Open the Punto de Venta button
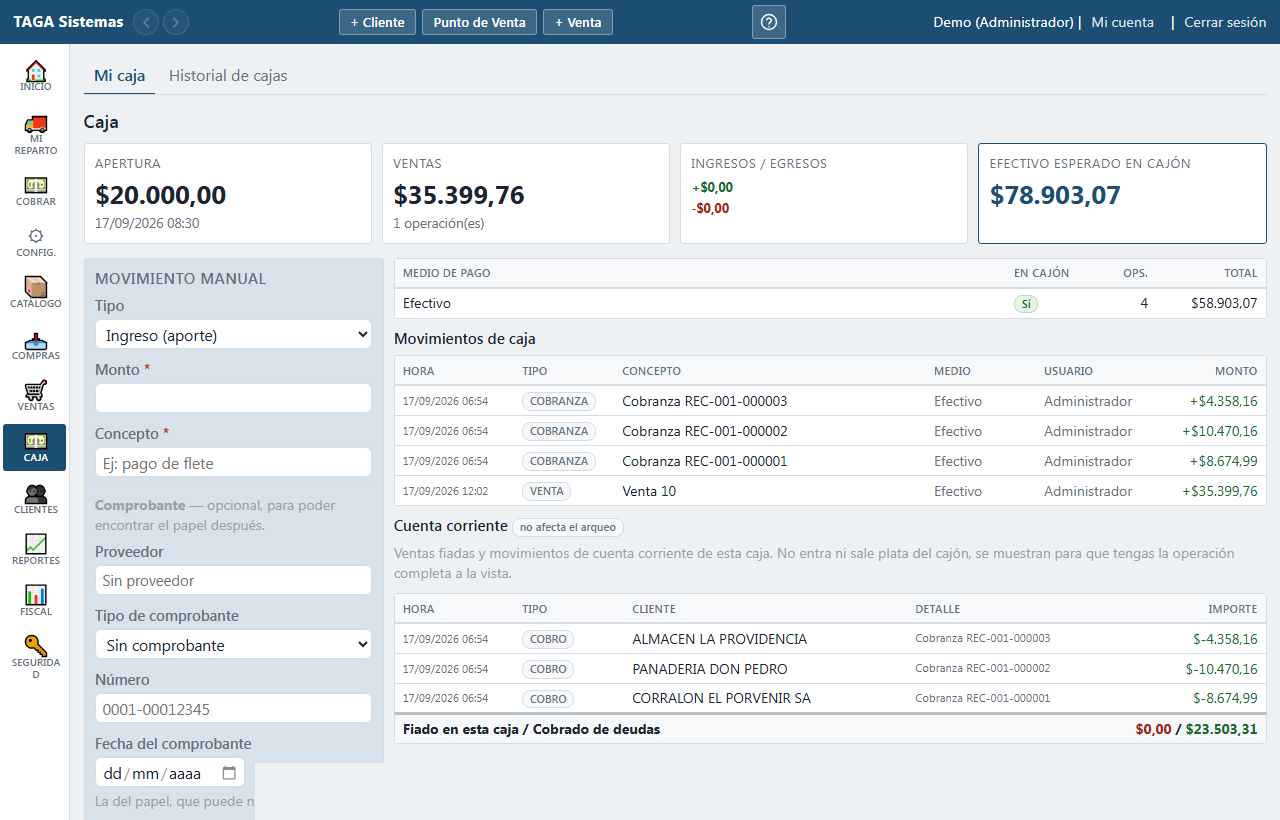 coord(480,22)
